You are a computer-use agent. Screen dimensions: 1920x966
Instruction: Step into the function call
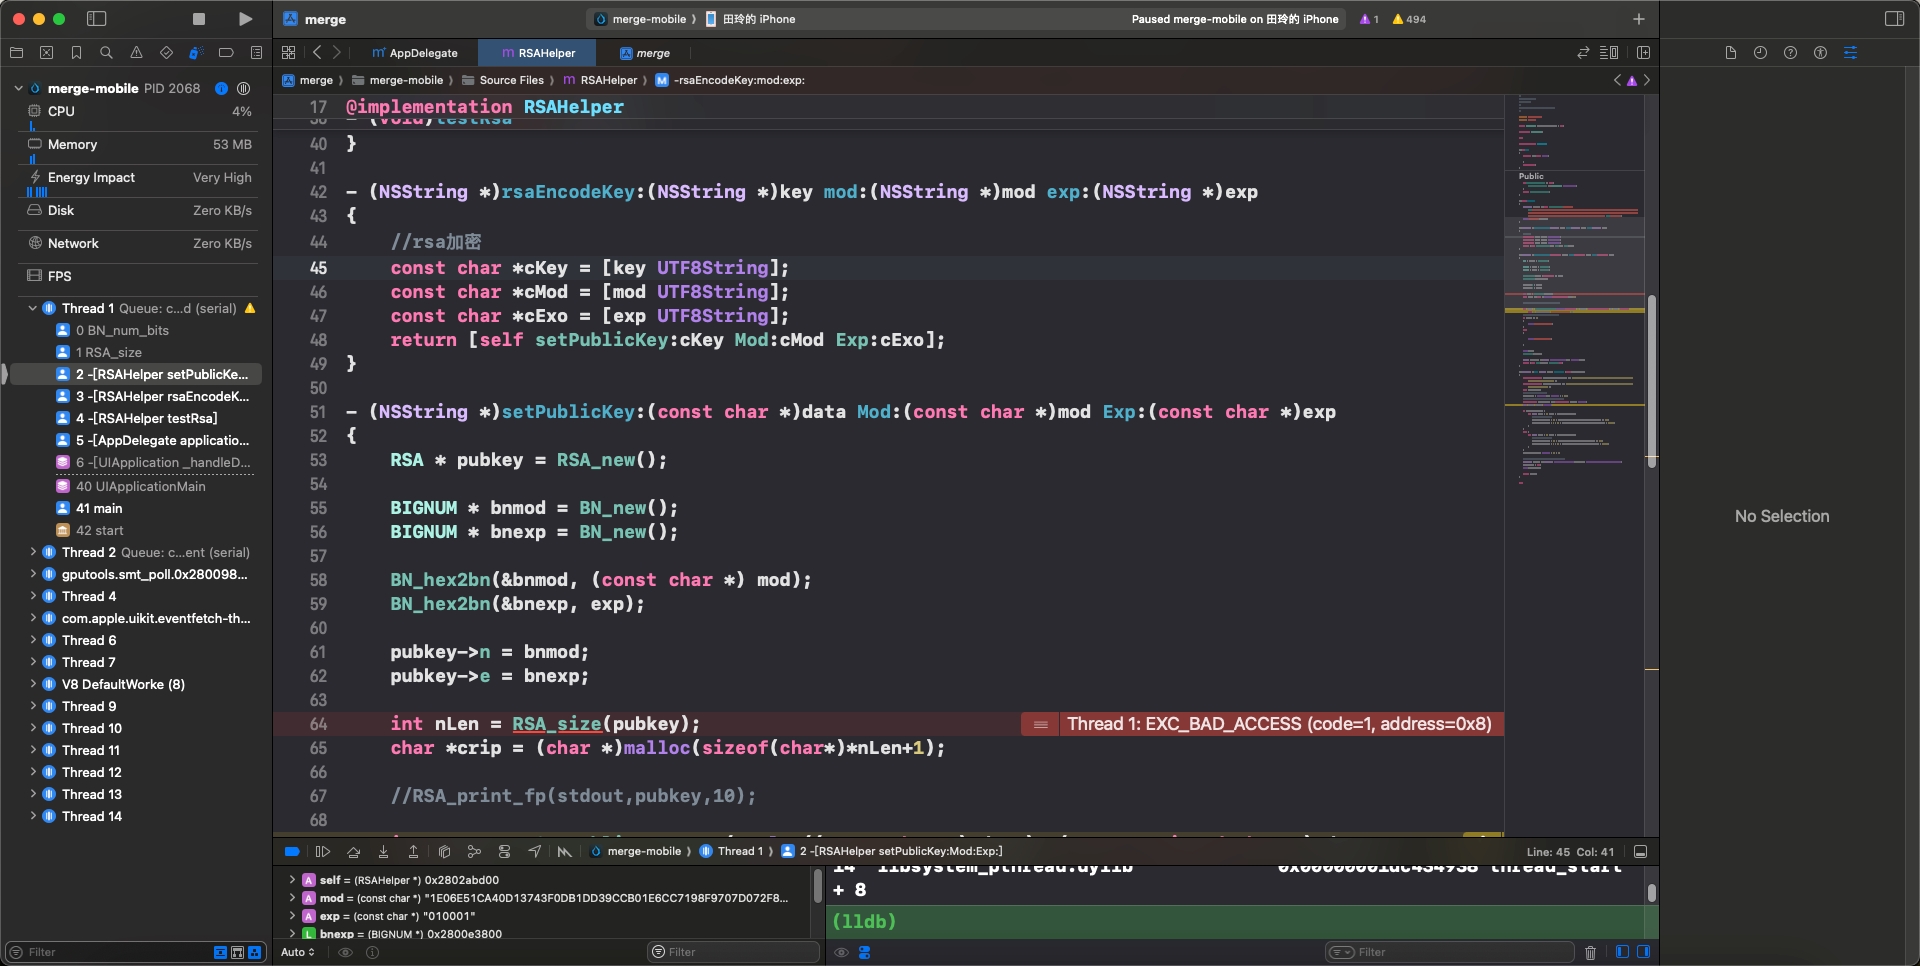click(383, 852)
